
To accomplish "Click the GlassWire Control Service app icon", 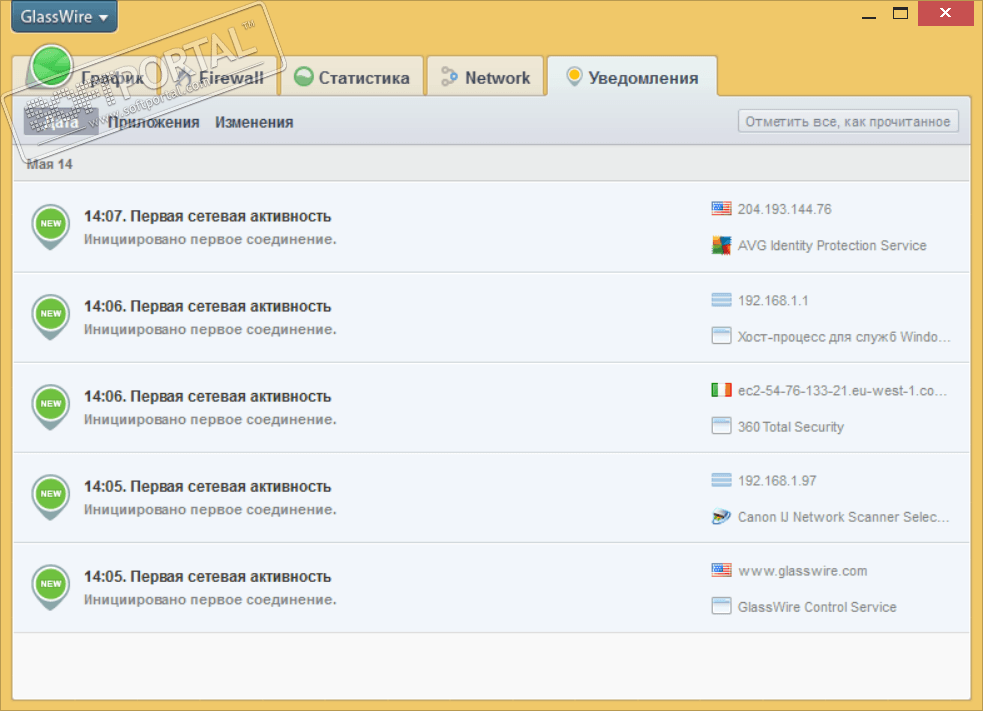I will click(722, 606).
